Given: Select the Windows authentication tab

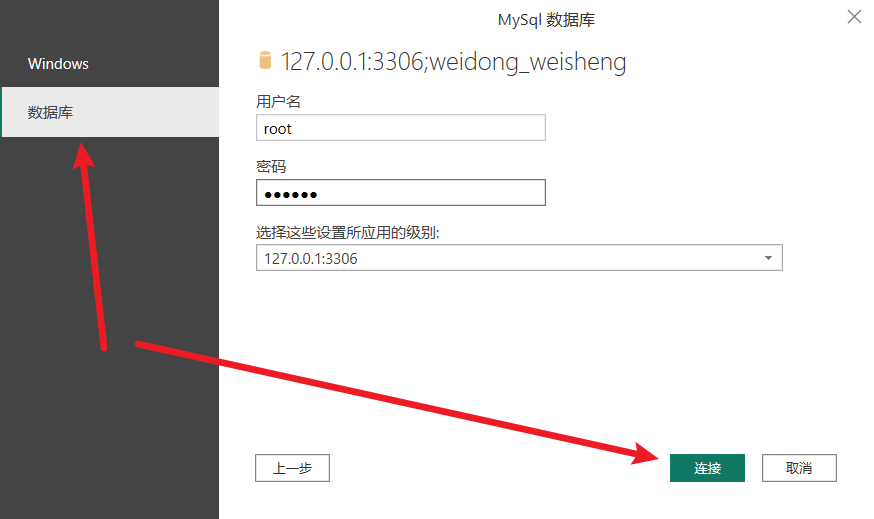Looking at the screenshot, I should point(109,64).
